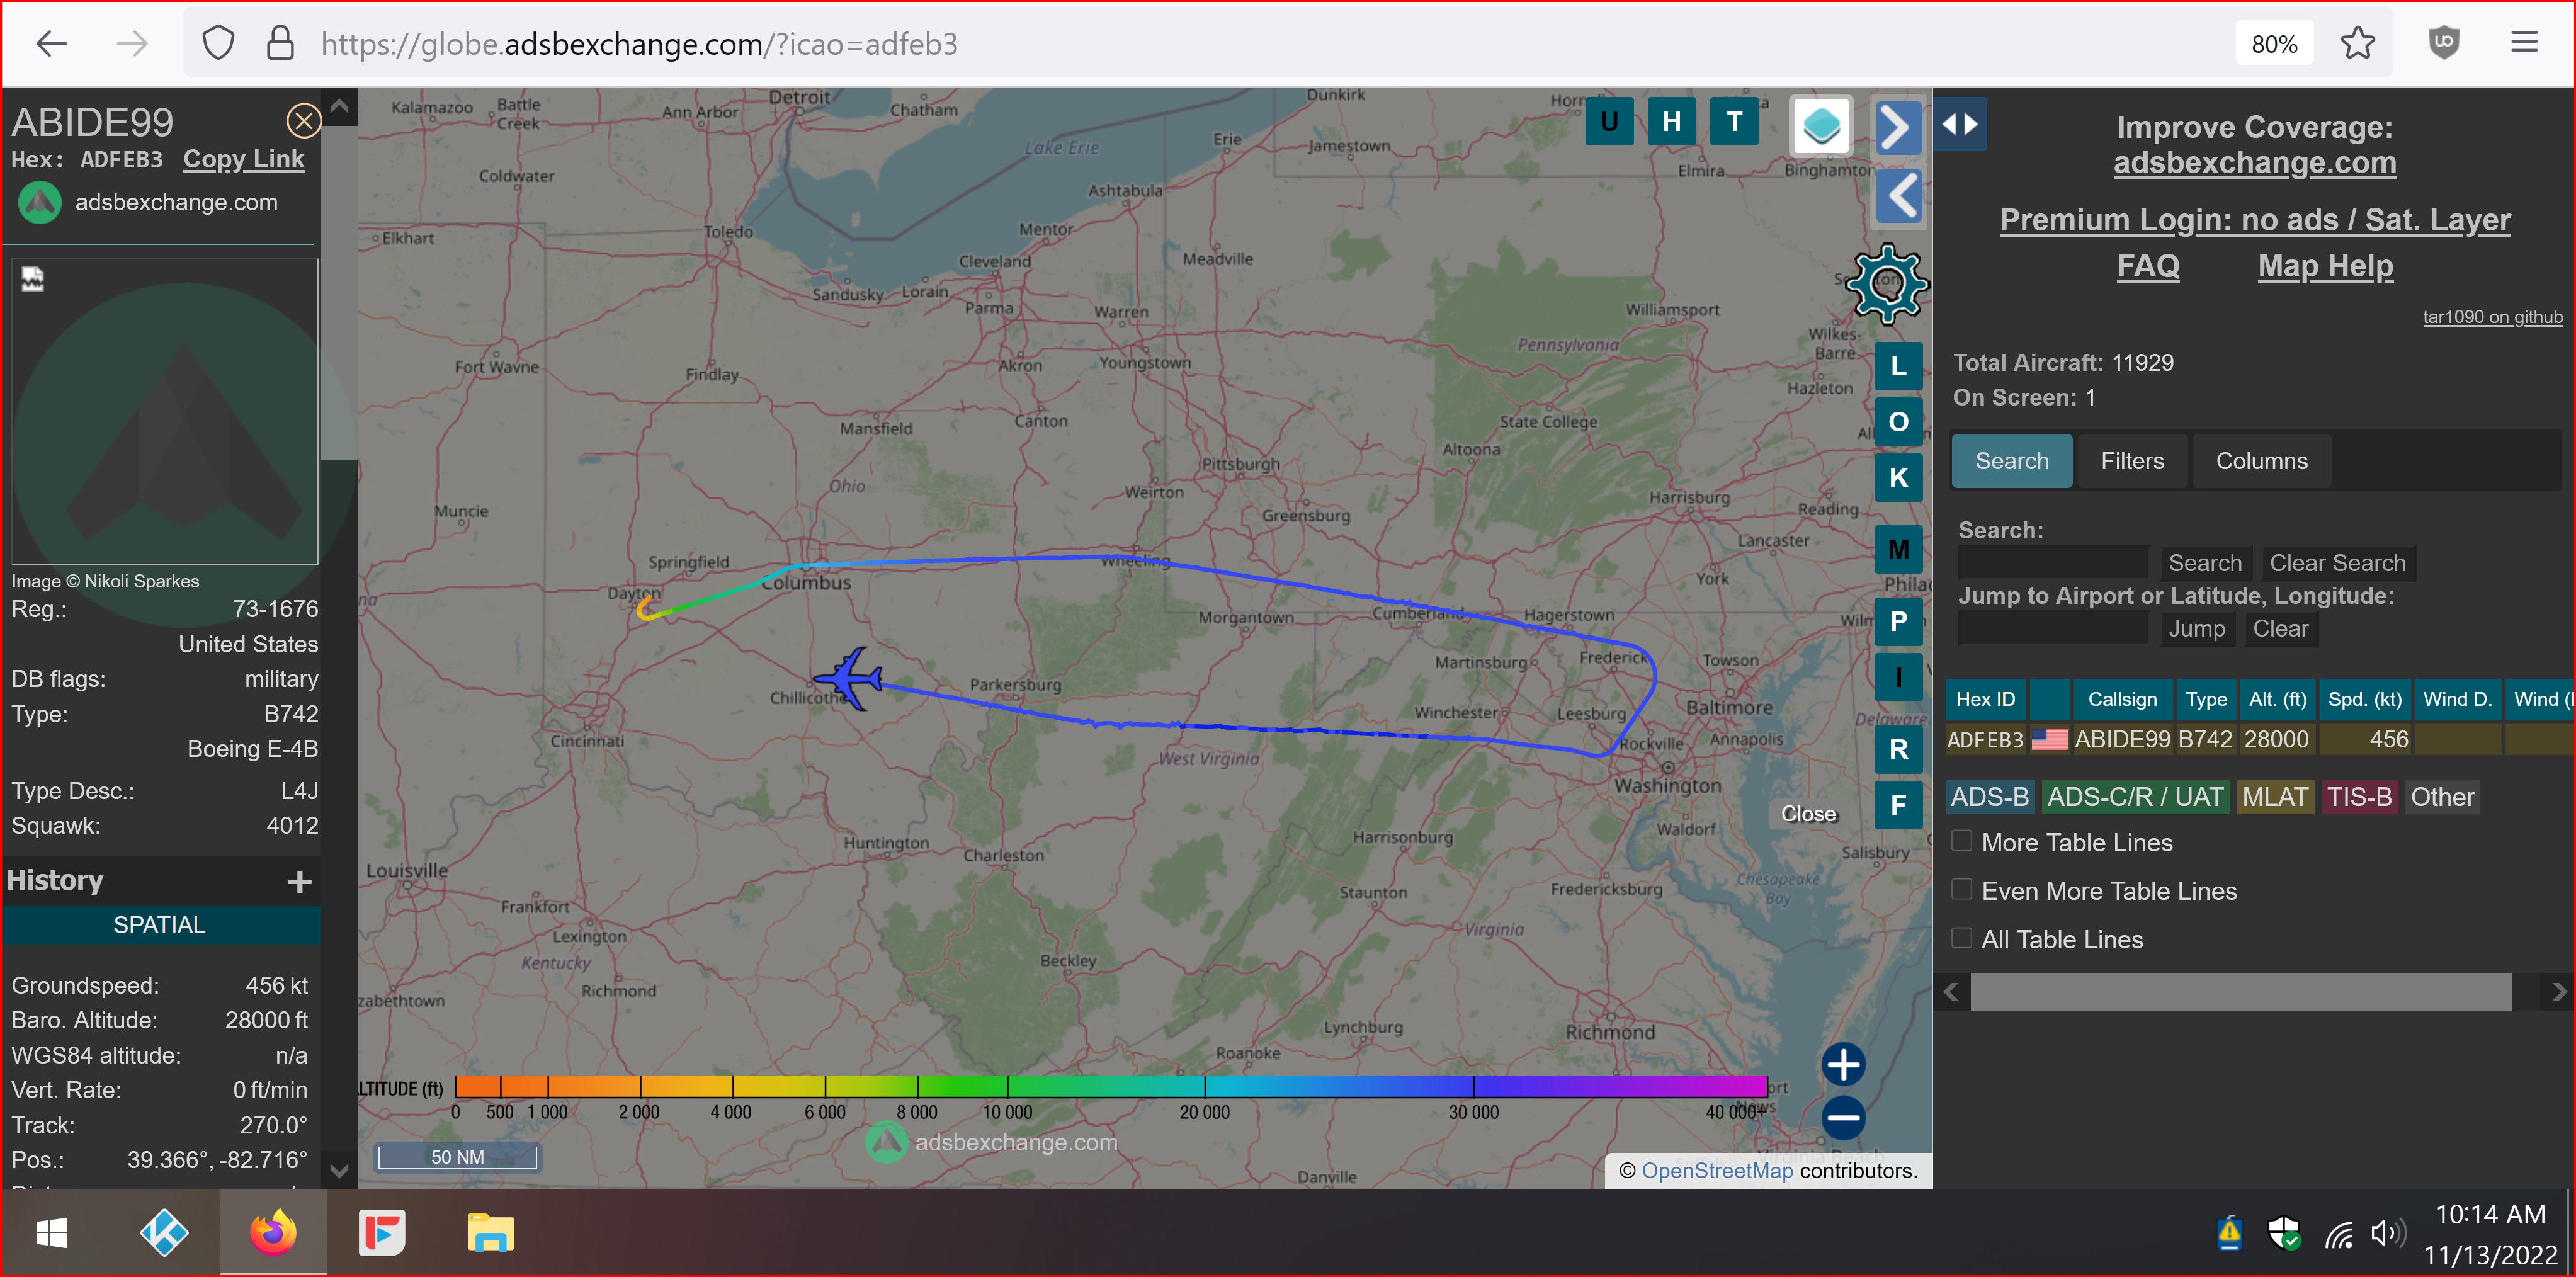Switch to the Search tab

(2011, 461)
